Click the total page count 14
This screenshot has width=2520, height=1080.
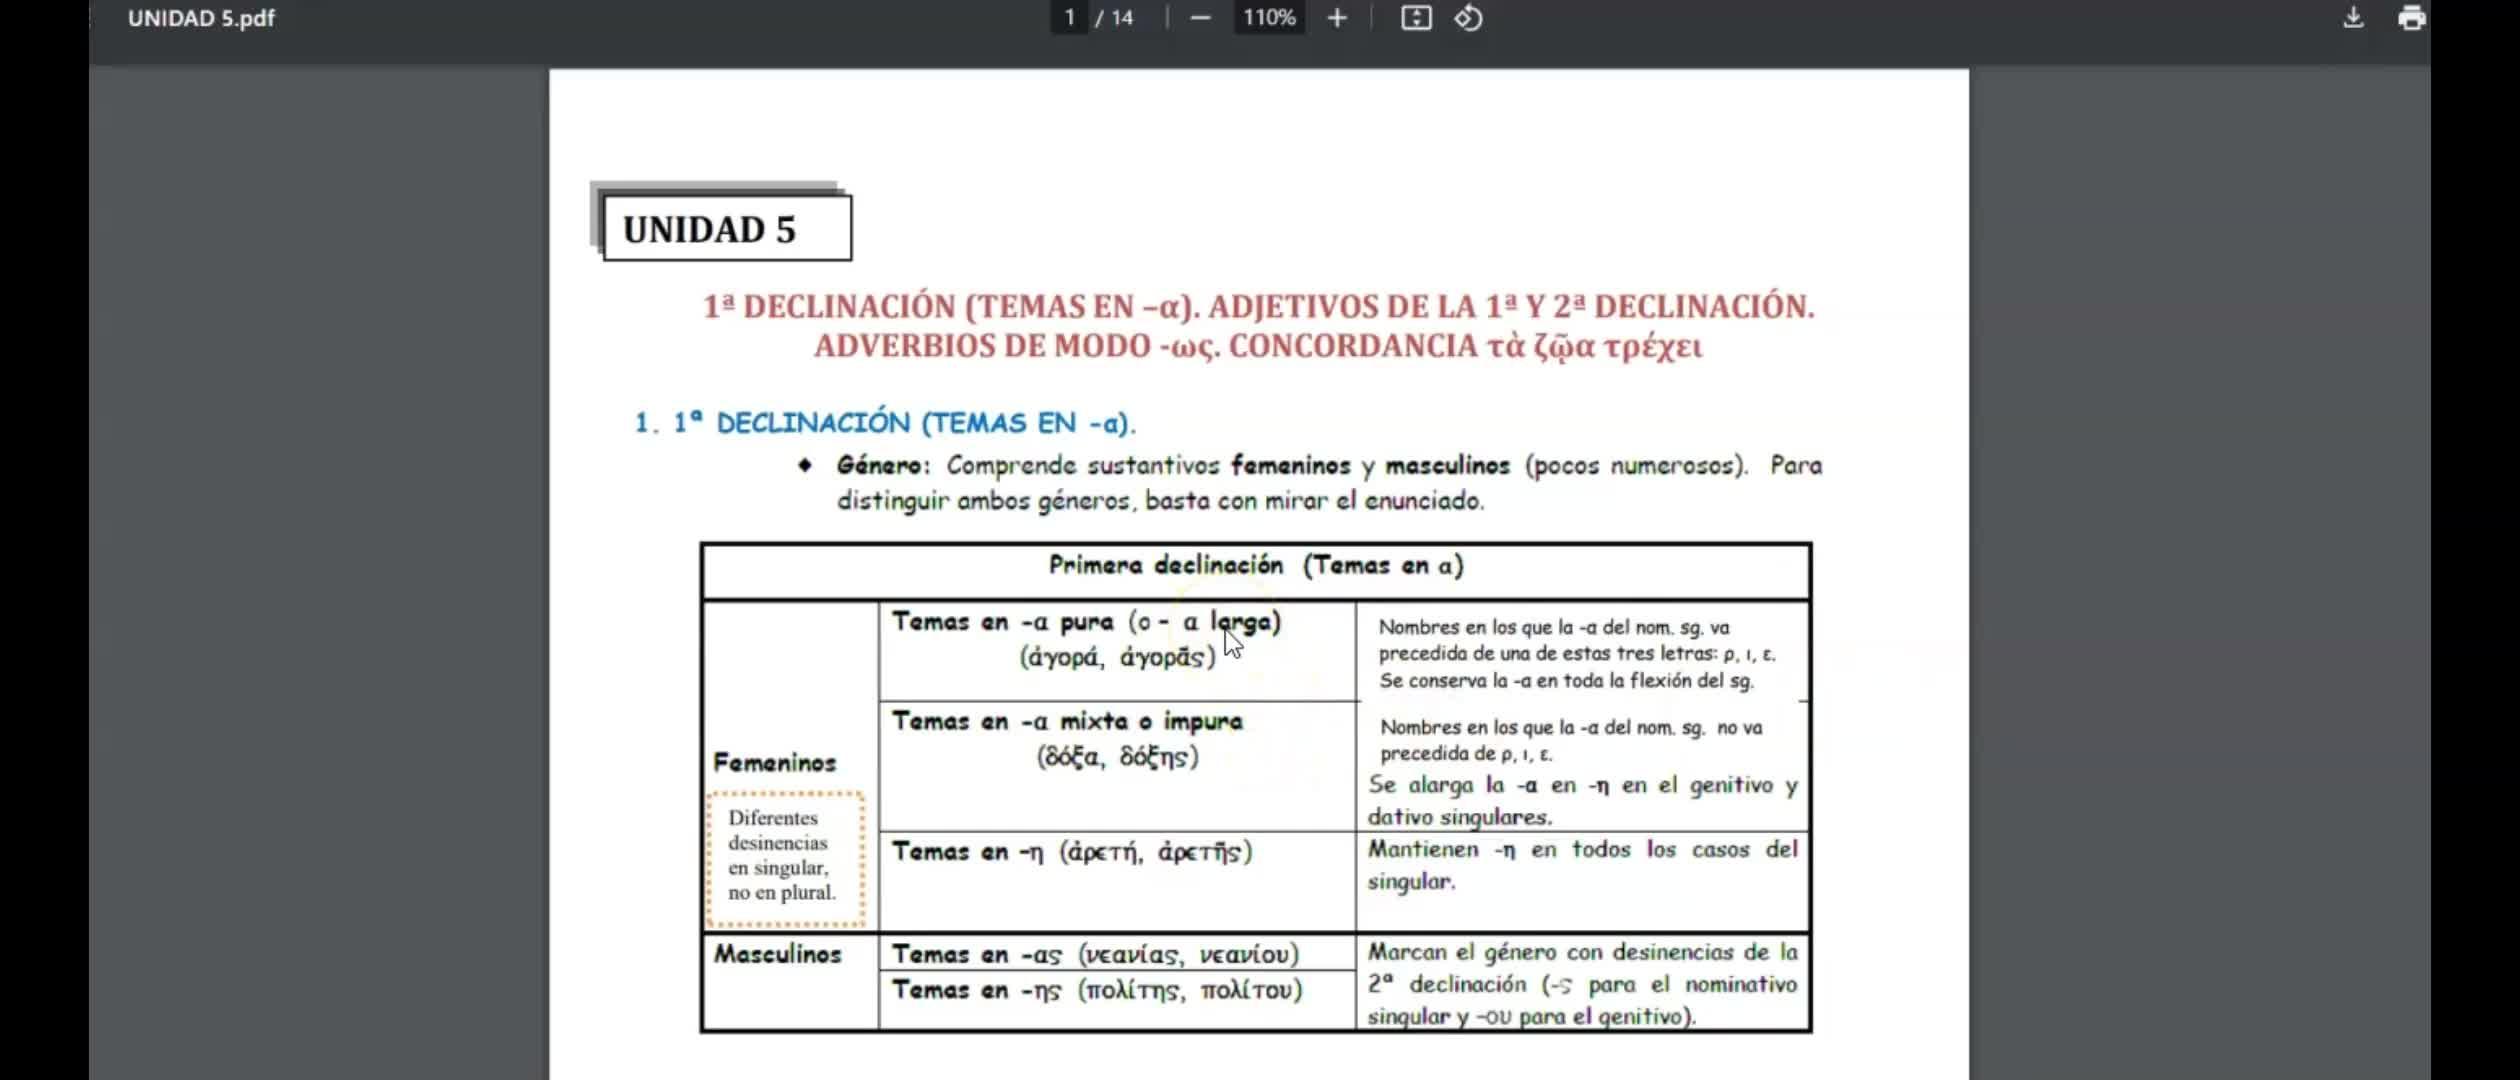[1122, 18]
